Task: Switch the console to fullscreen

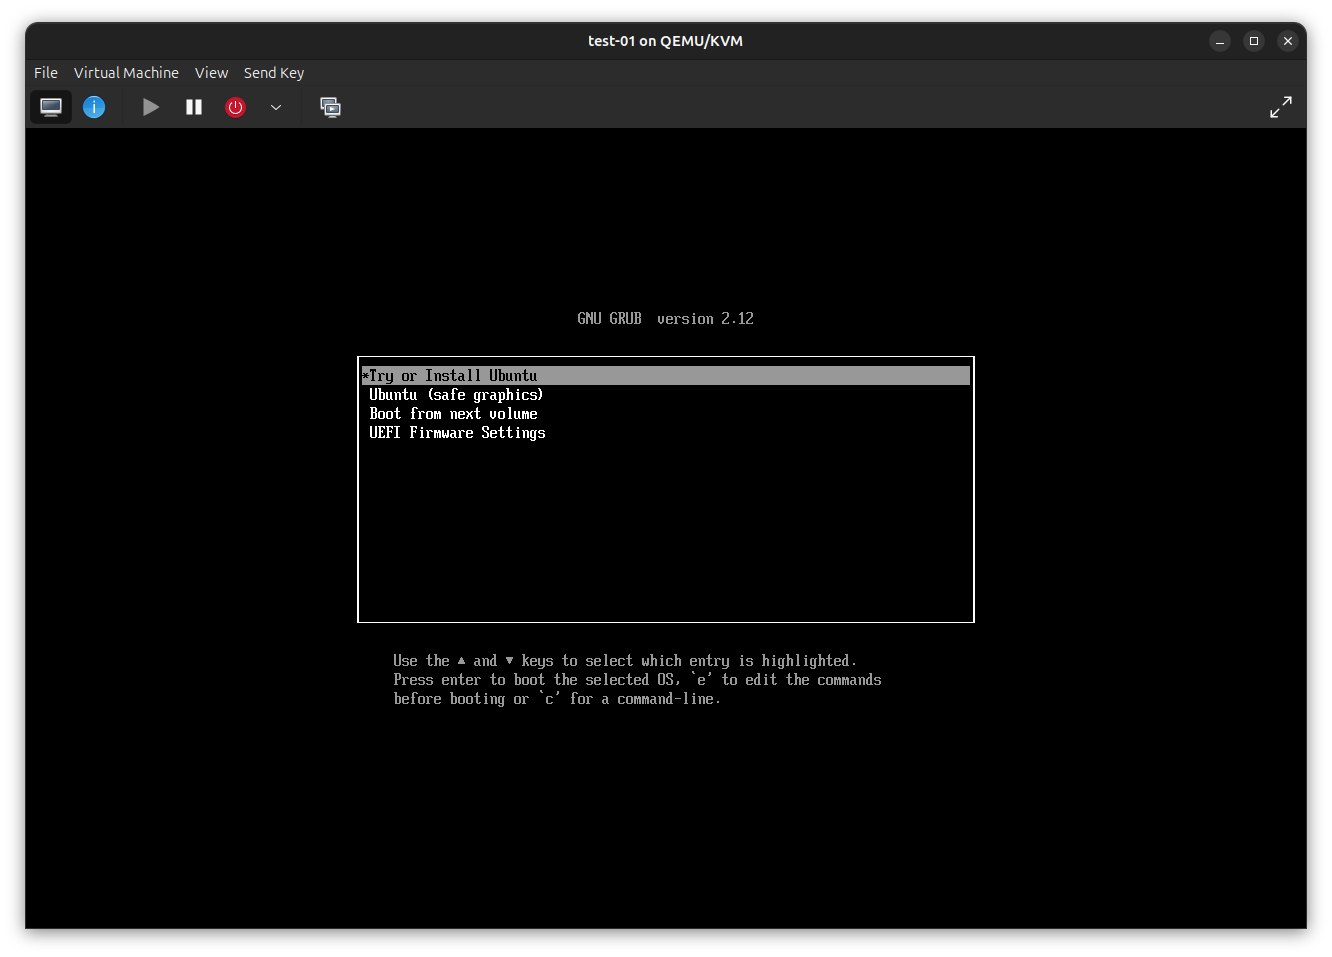Action: [1280, 107]
